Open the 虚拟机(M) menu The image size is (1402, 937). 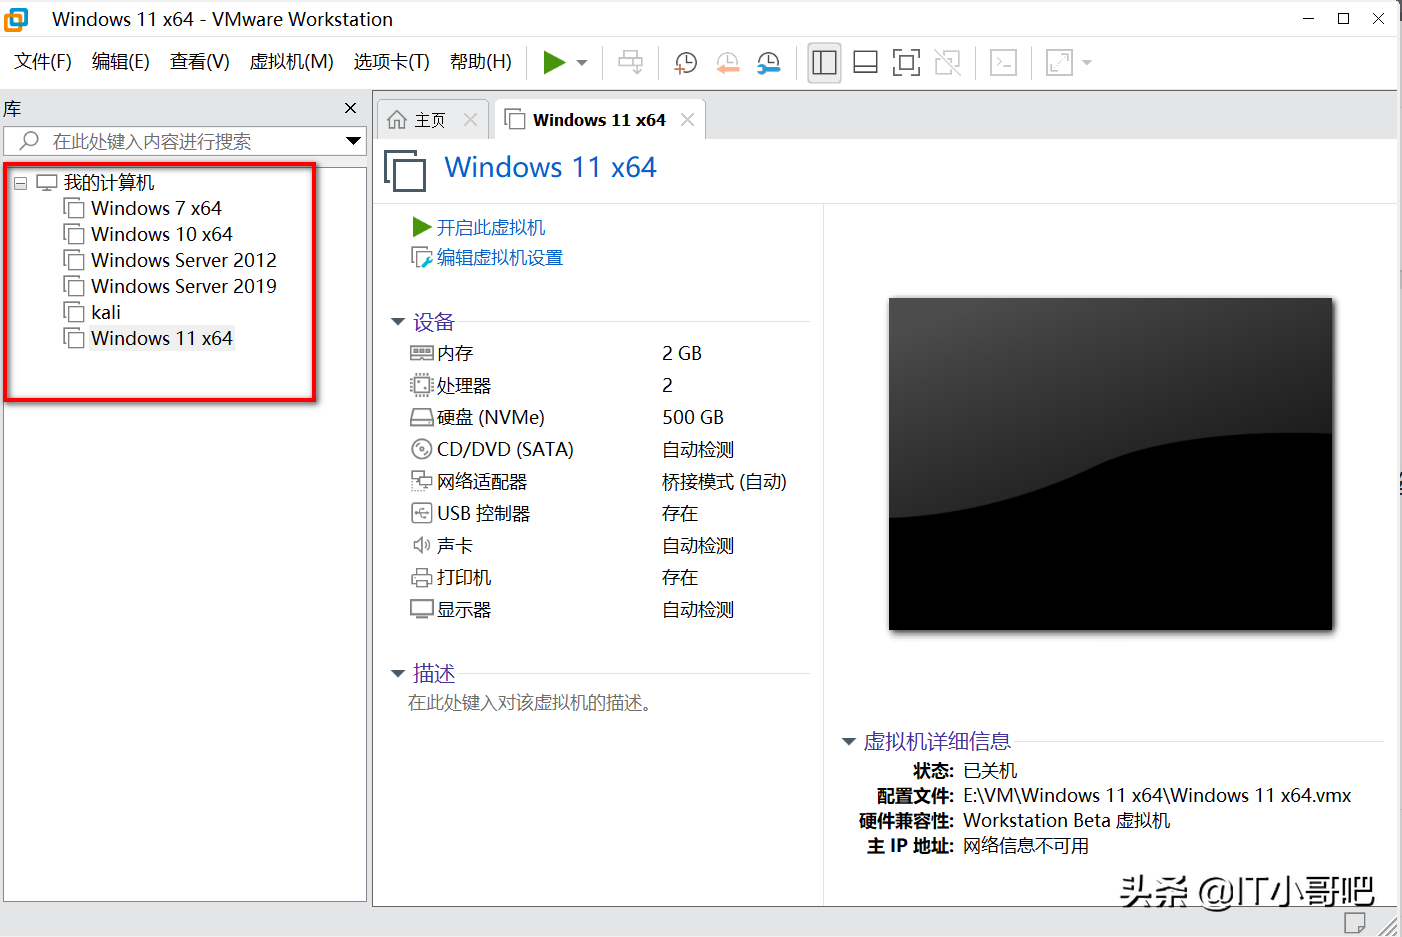click(291, 61)
